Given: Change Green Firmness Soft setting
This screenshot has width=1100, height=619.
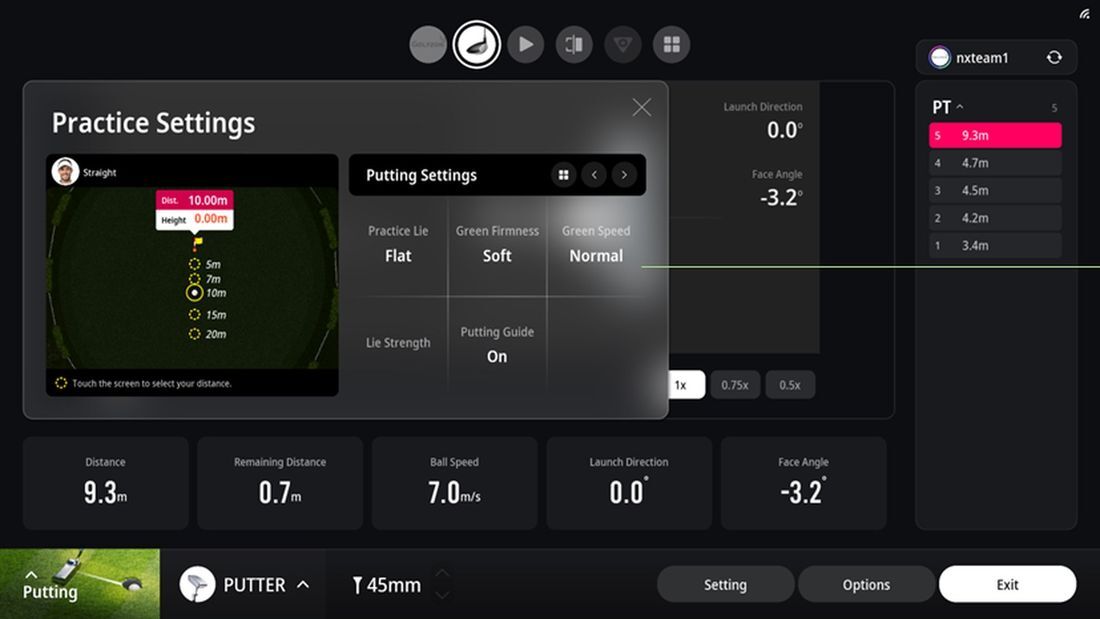Looking at the screenshot, I should point(497,244).
